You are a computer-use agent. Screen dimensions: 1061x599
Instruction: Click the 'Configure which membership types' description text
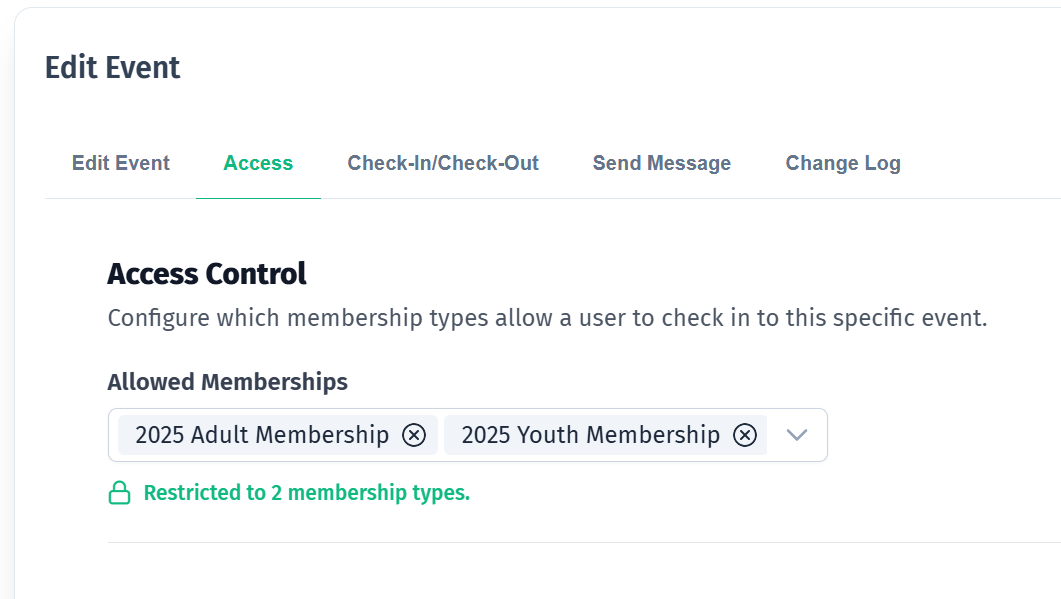547,319
